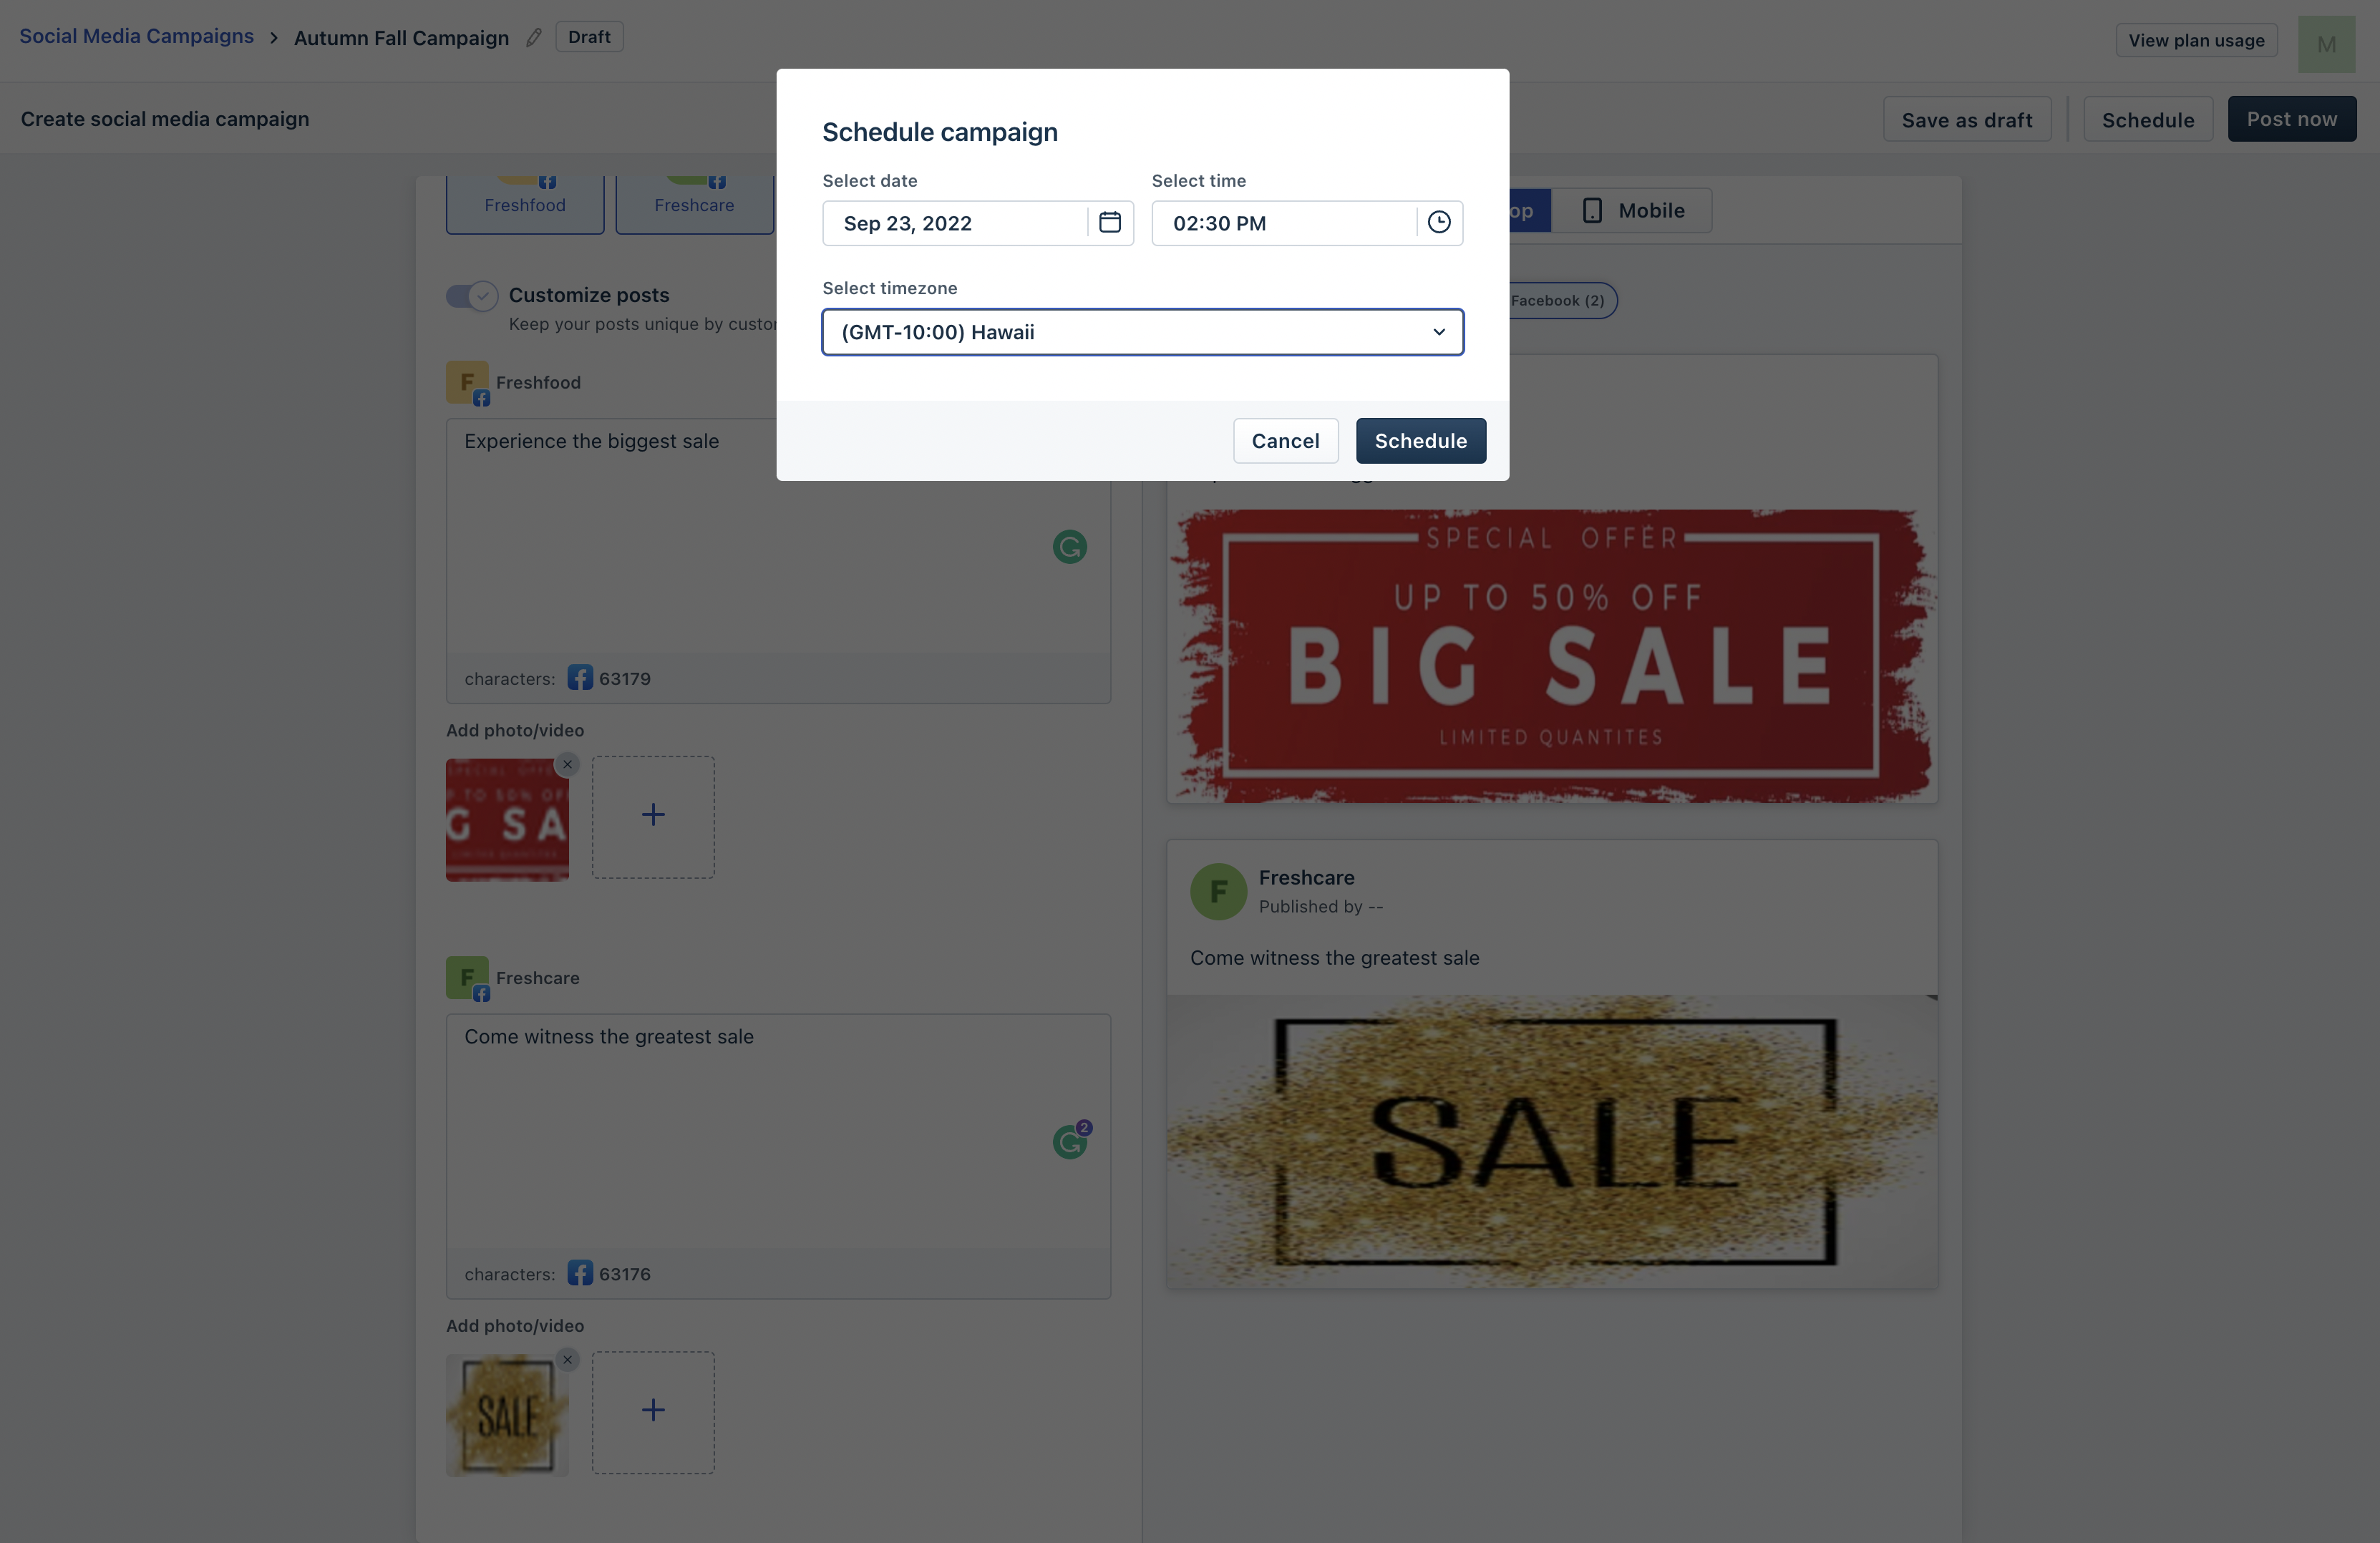Cancel the Schedule campaign dialog
Screen dimensions: 2380x1543
tap(1285, 440)
